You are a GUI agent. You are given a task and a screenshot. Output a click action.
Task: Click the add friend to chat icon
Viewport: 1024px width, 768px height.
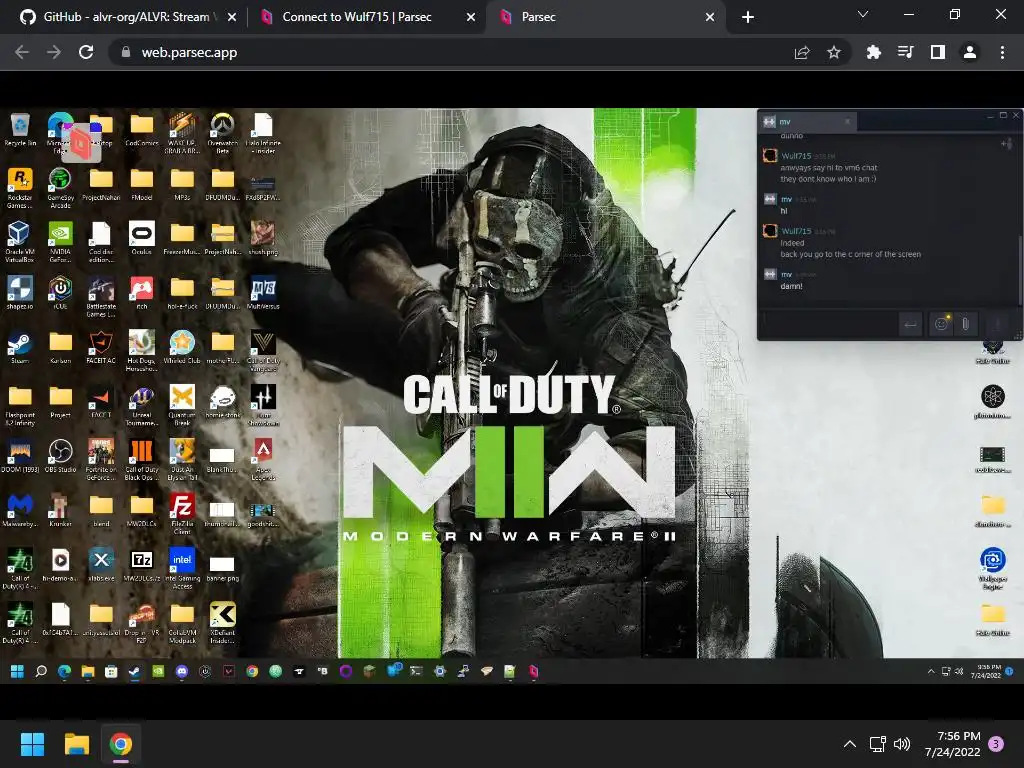click(x=1006, y=144)
